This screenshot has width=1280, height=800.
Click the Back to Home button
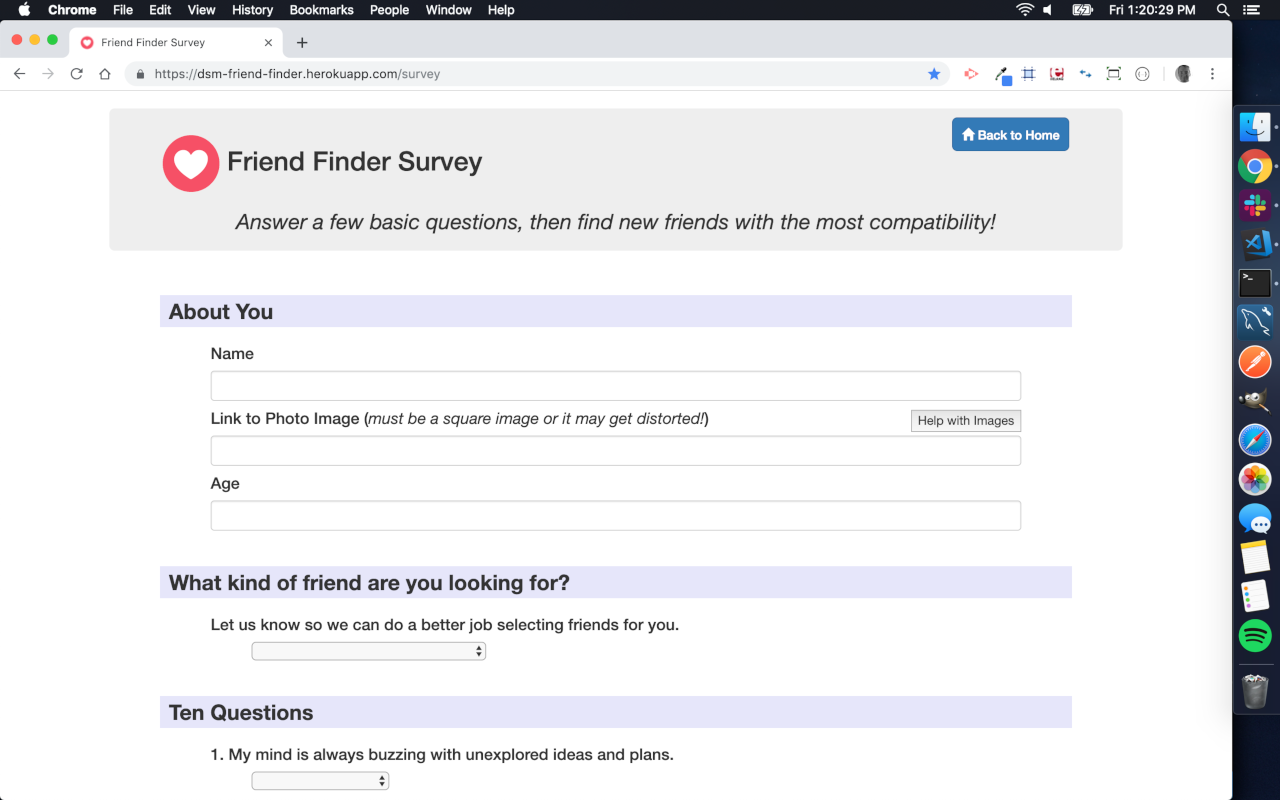[x=1010, y=133]
